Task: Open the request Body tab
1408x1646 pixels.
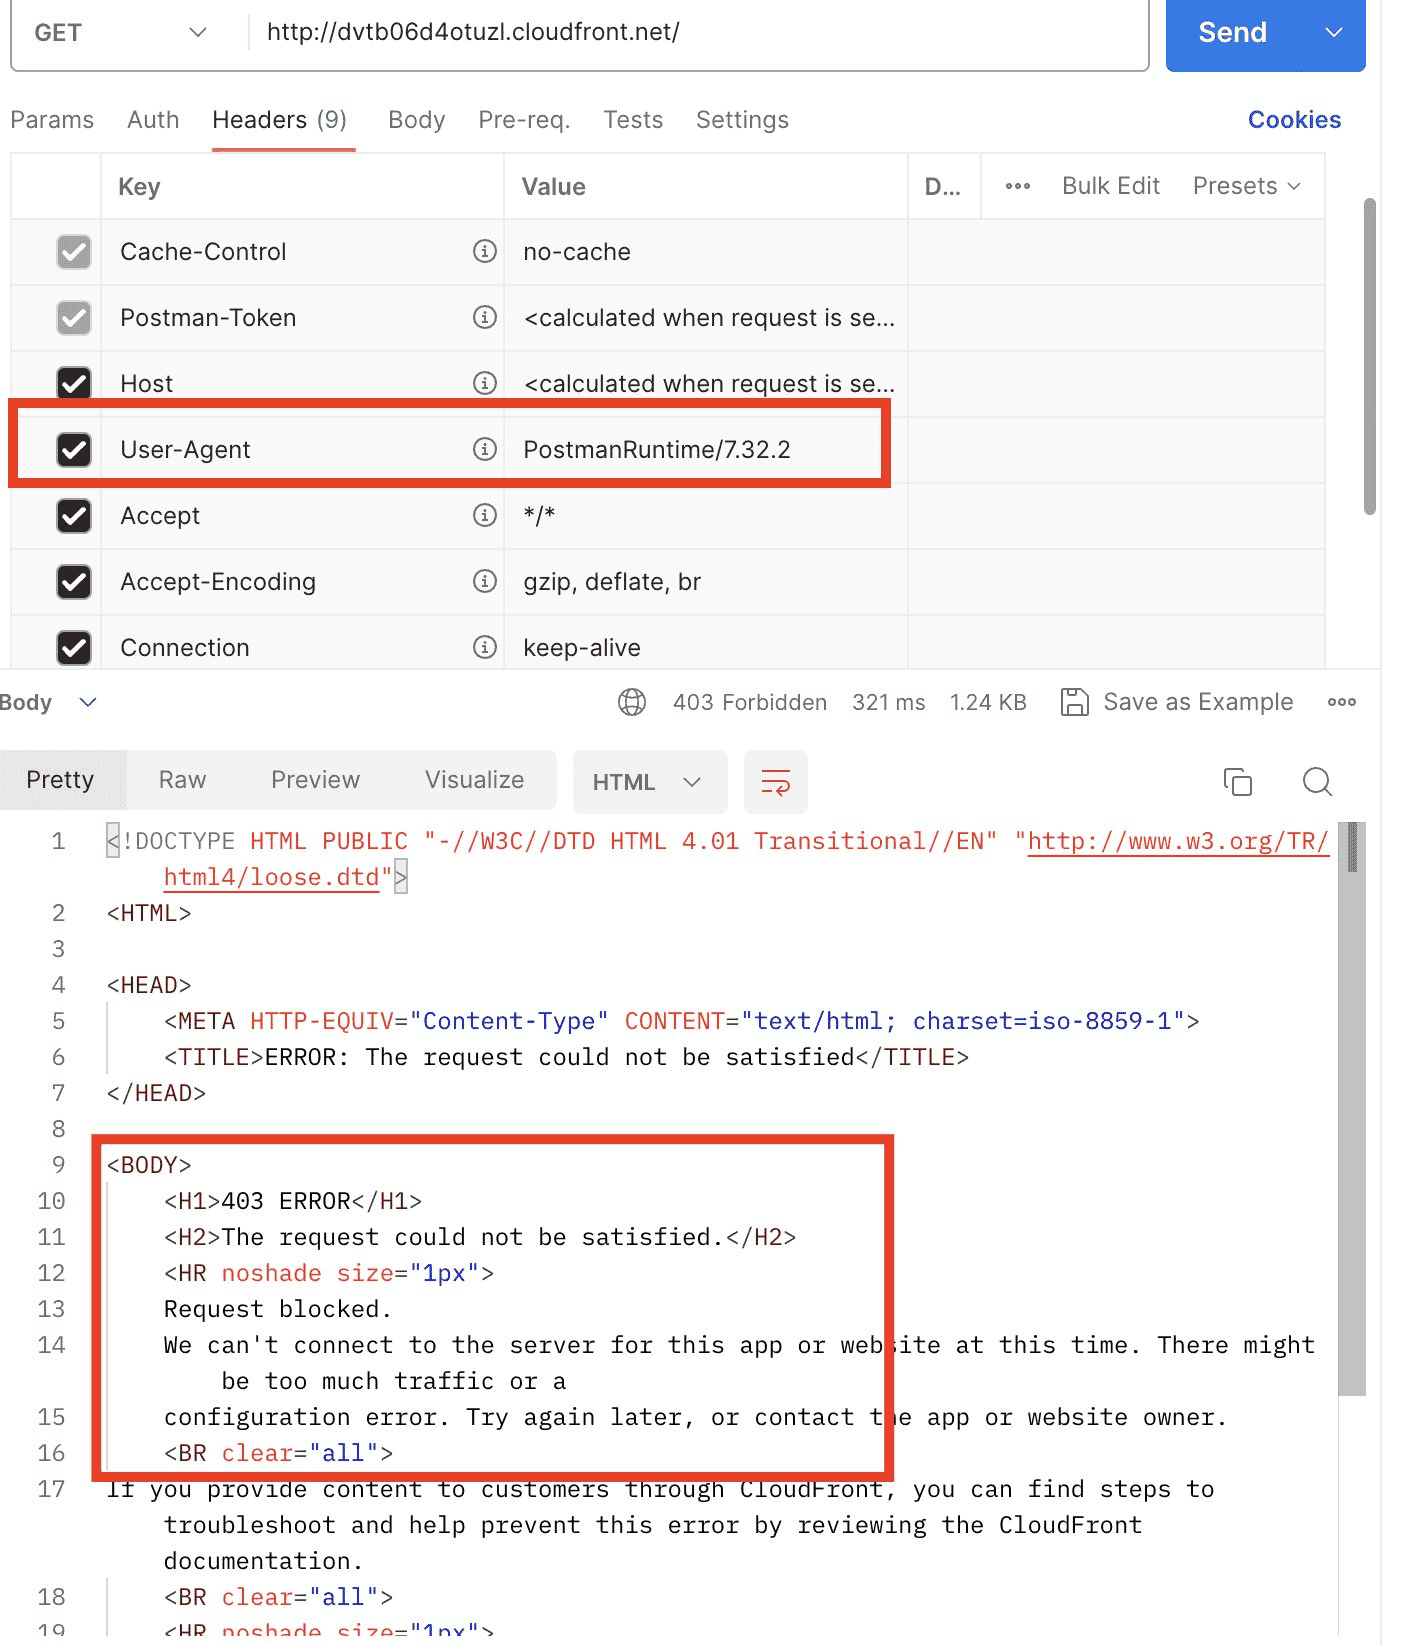Action: click(417, 120)
